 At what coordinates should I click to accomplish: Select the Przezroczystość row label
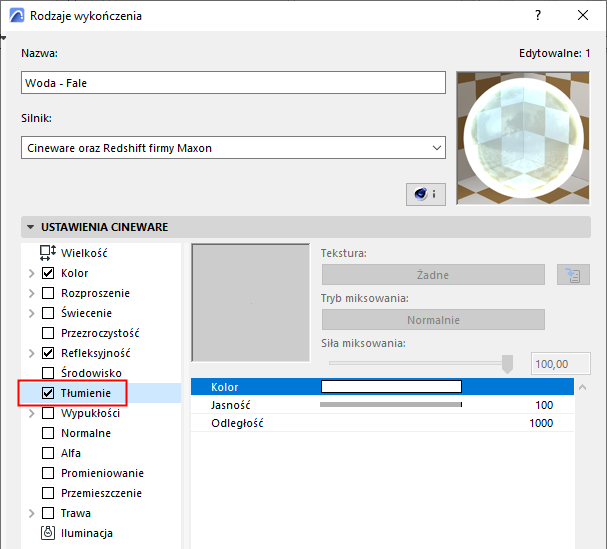point(100,333)
